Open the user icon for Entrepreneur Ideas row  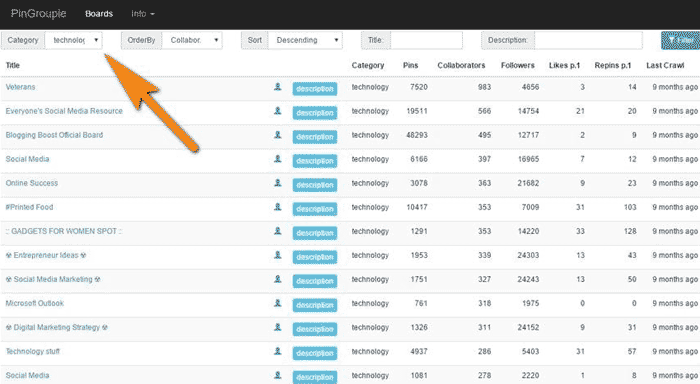(x=277, y=255)
